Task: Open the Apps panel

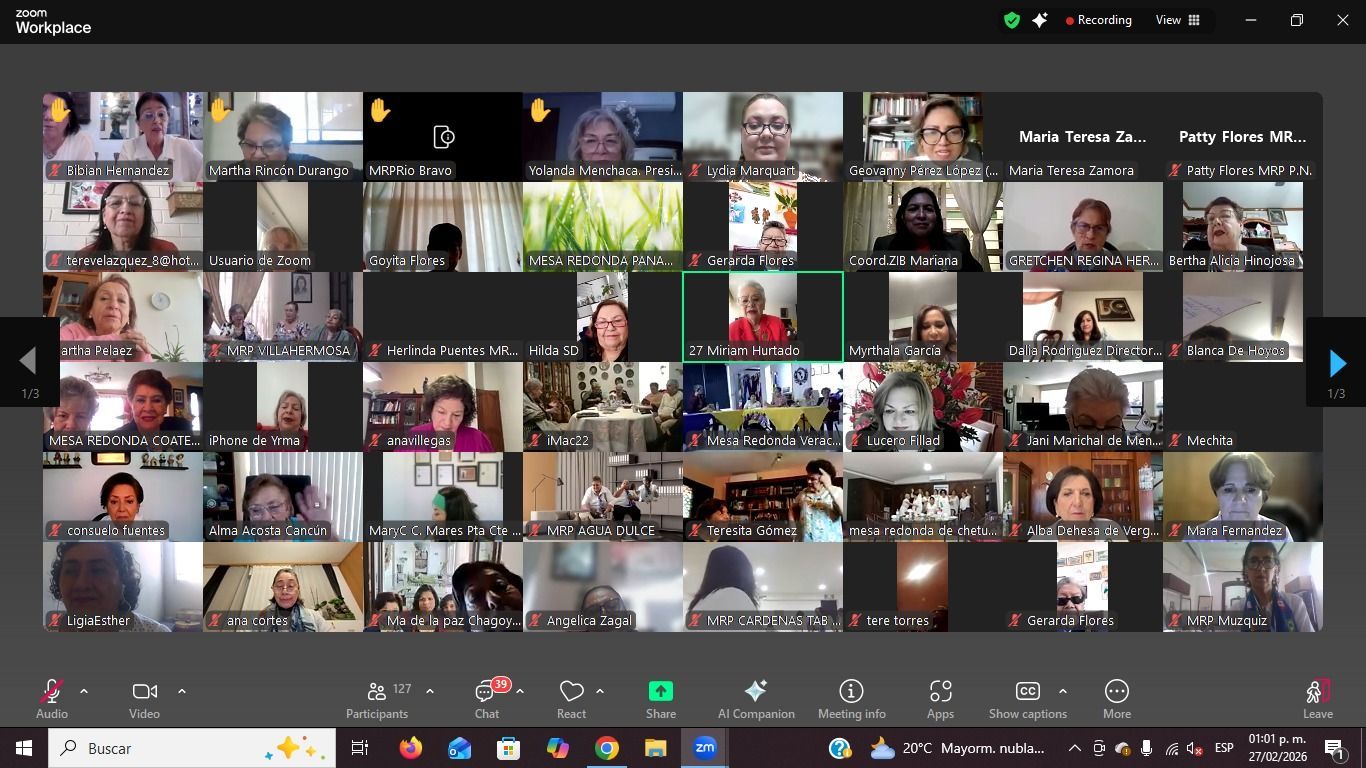Action: pos(940,698)
